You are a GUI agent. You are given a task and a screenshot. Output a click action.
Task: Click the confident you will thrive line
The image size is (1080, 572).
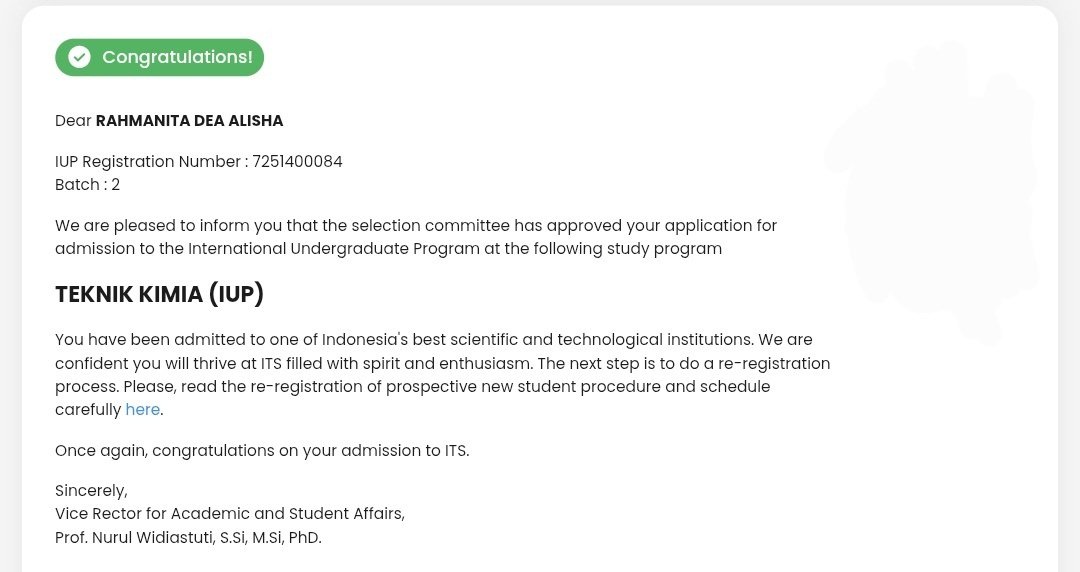(443, 363)
